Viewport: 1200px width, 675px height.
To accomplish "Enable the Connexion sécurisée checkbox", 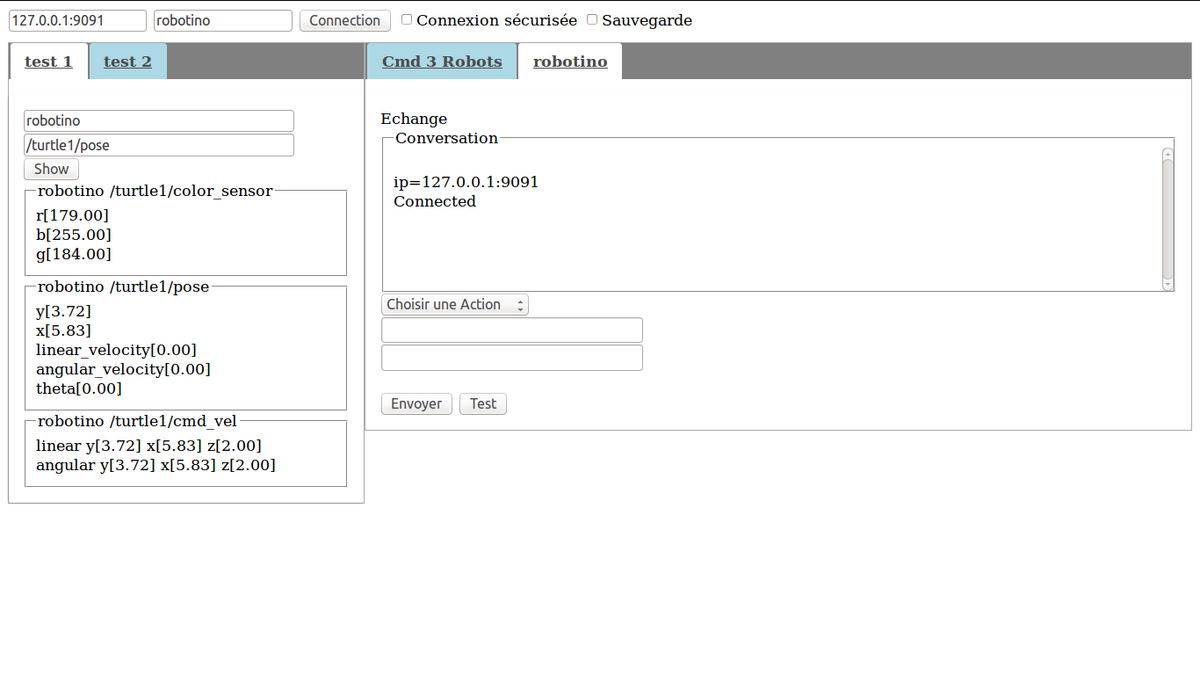I will (x=407, y=19).
